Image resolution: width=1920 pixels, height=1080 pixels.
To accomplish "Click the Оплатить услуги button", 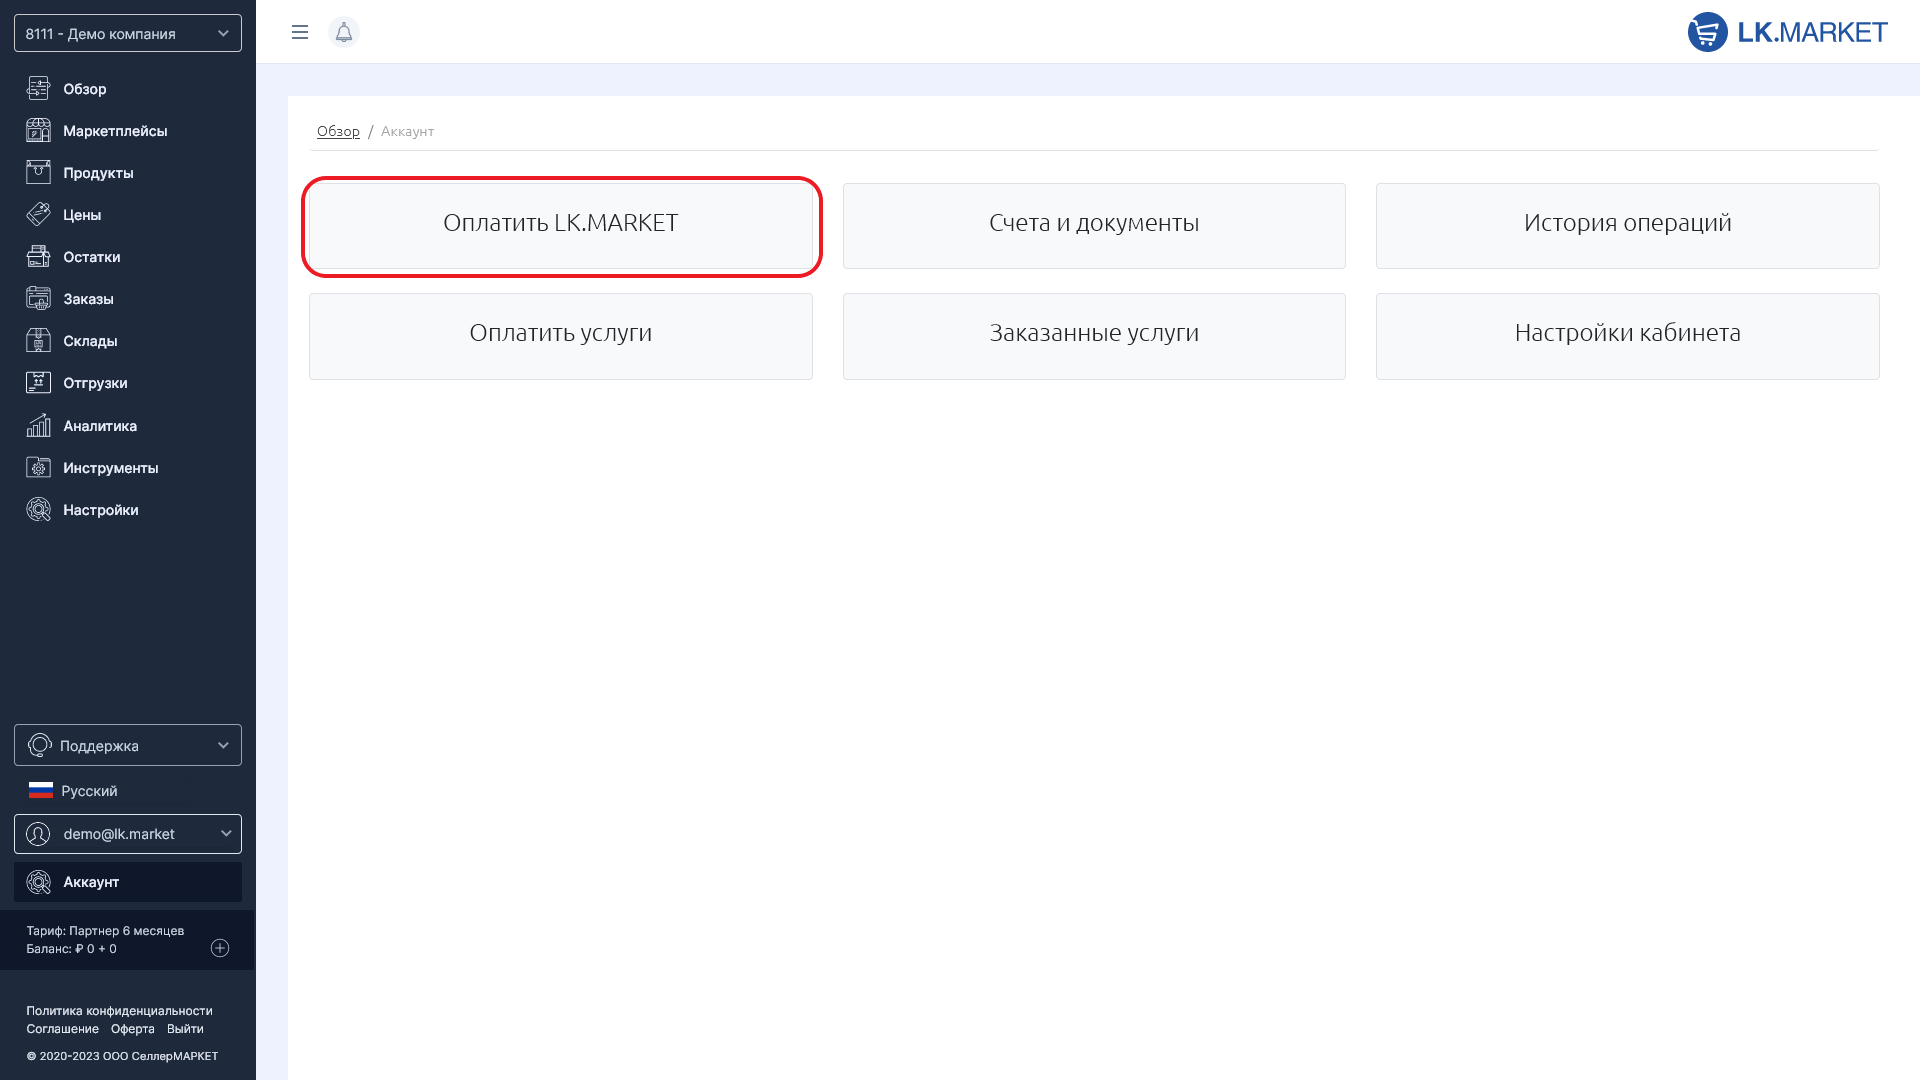I will point(561,336).
